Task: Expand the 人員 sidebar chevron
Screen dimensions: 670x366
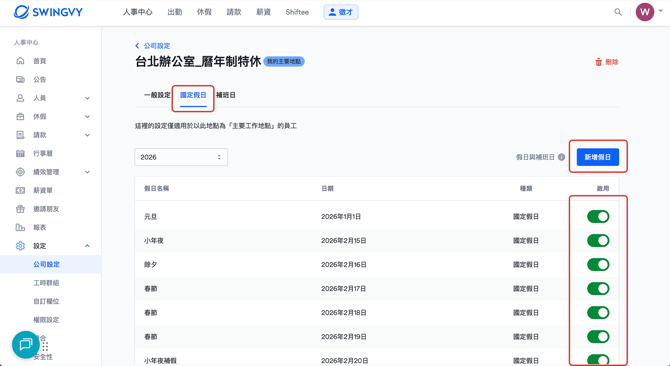Action: 87,98
